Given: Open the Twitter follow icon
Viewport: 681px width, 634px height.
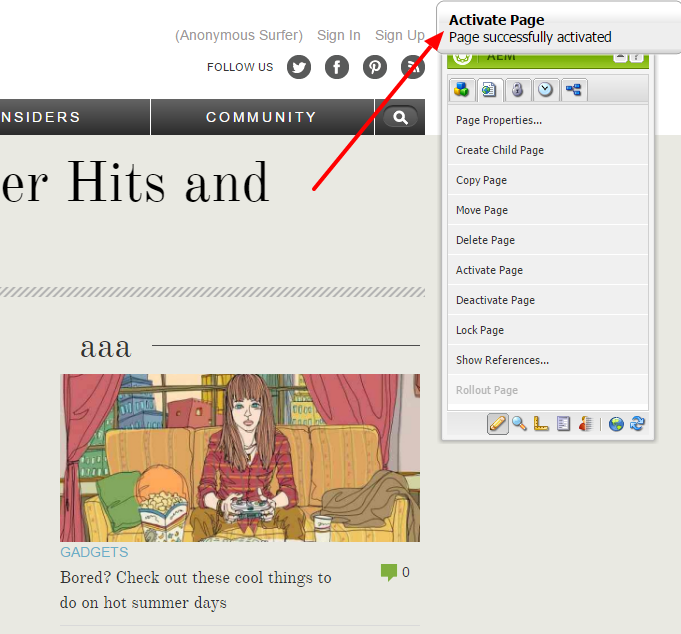Looking at the screenshot, I should click(x=299, y=67).
